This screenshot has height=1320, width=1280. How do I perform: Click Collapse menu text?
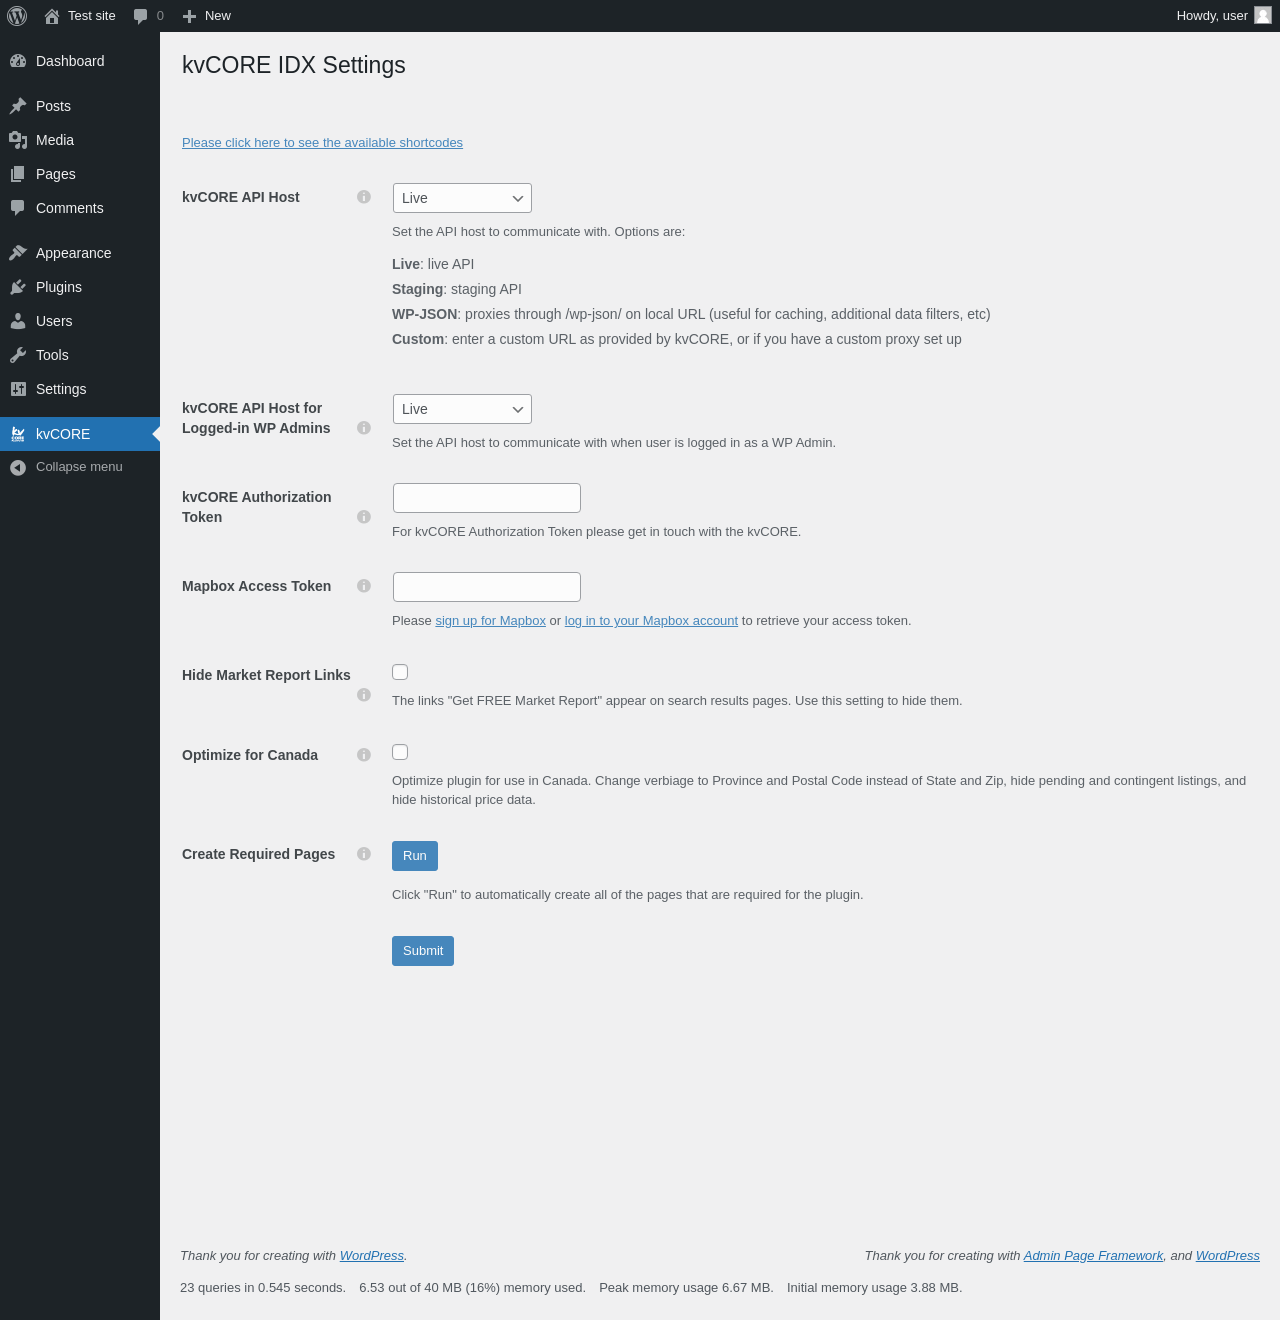79,467
